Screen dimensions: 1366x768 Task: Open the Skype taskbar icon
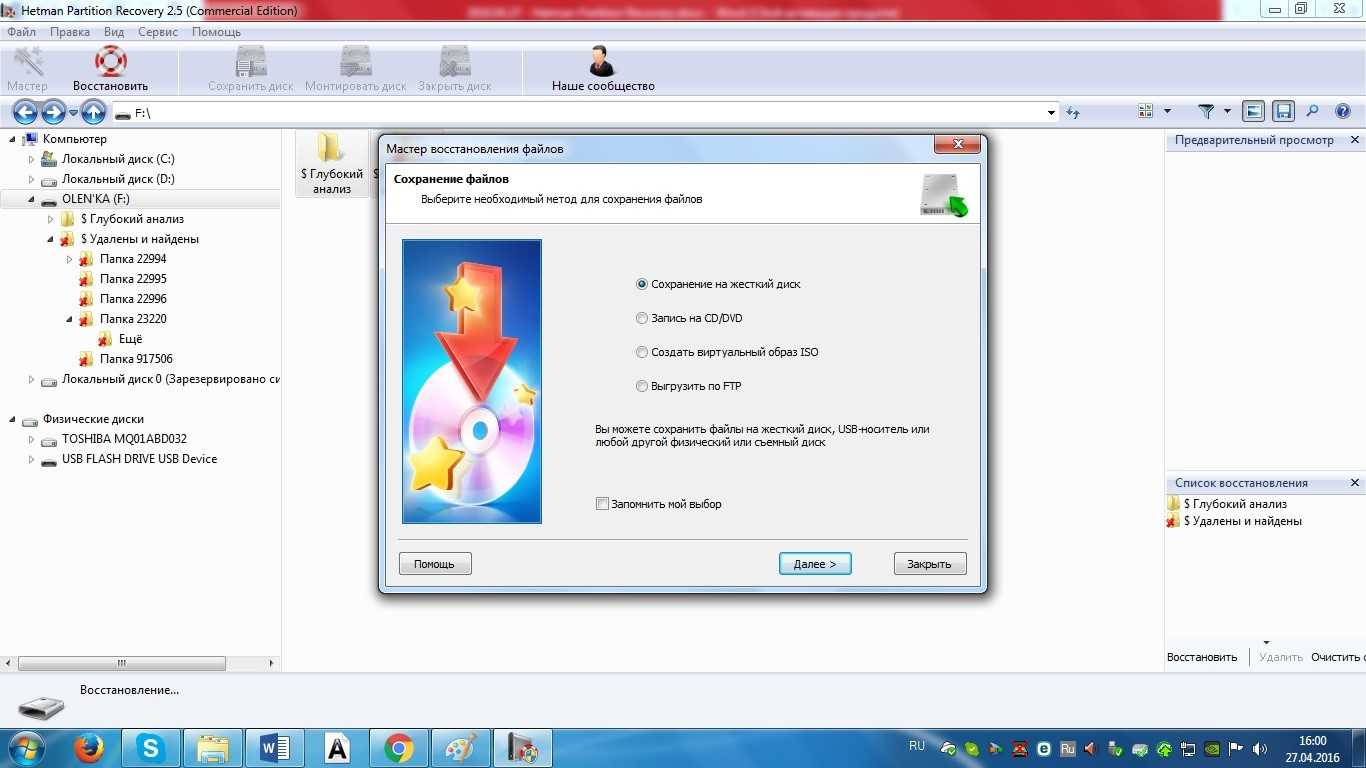(152, 748)
